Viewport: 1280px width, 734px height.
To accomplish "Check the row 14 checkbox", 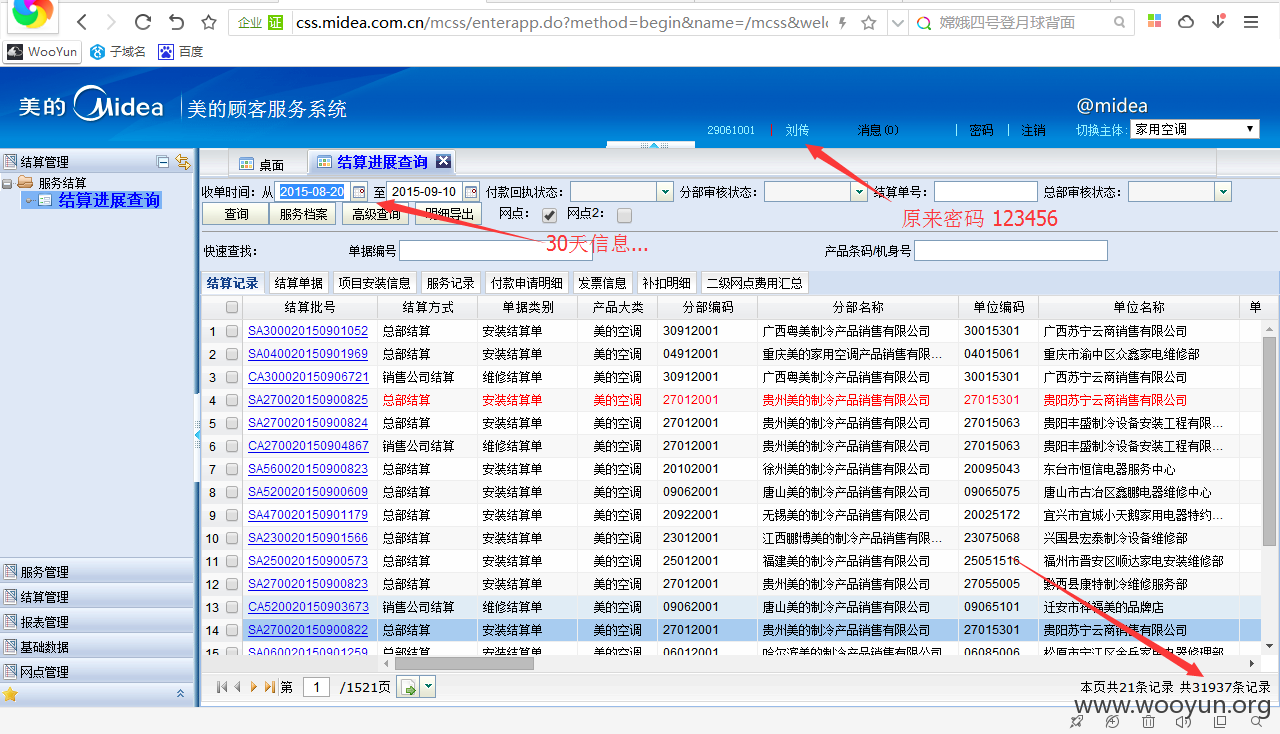I will click(232, 630).
